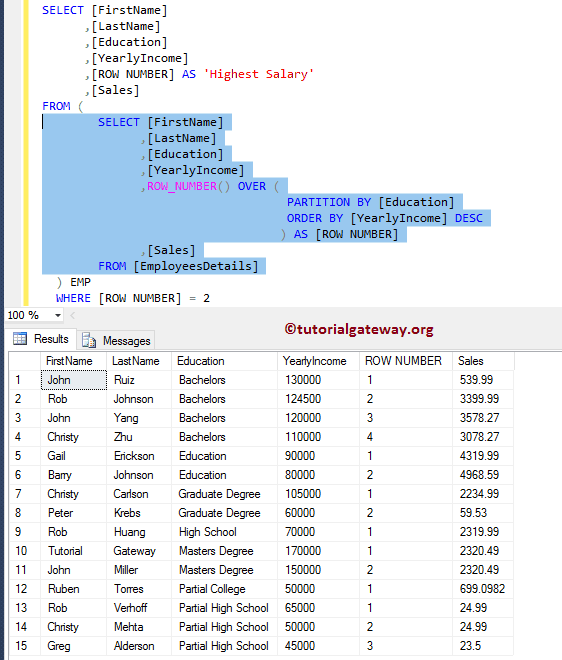Click the sales value 3399.99
The width and height of the screenshot is (562, 660).
pyautogui.click(x=483, y=399)
